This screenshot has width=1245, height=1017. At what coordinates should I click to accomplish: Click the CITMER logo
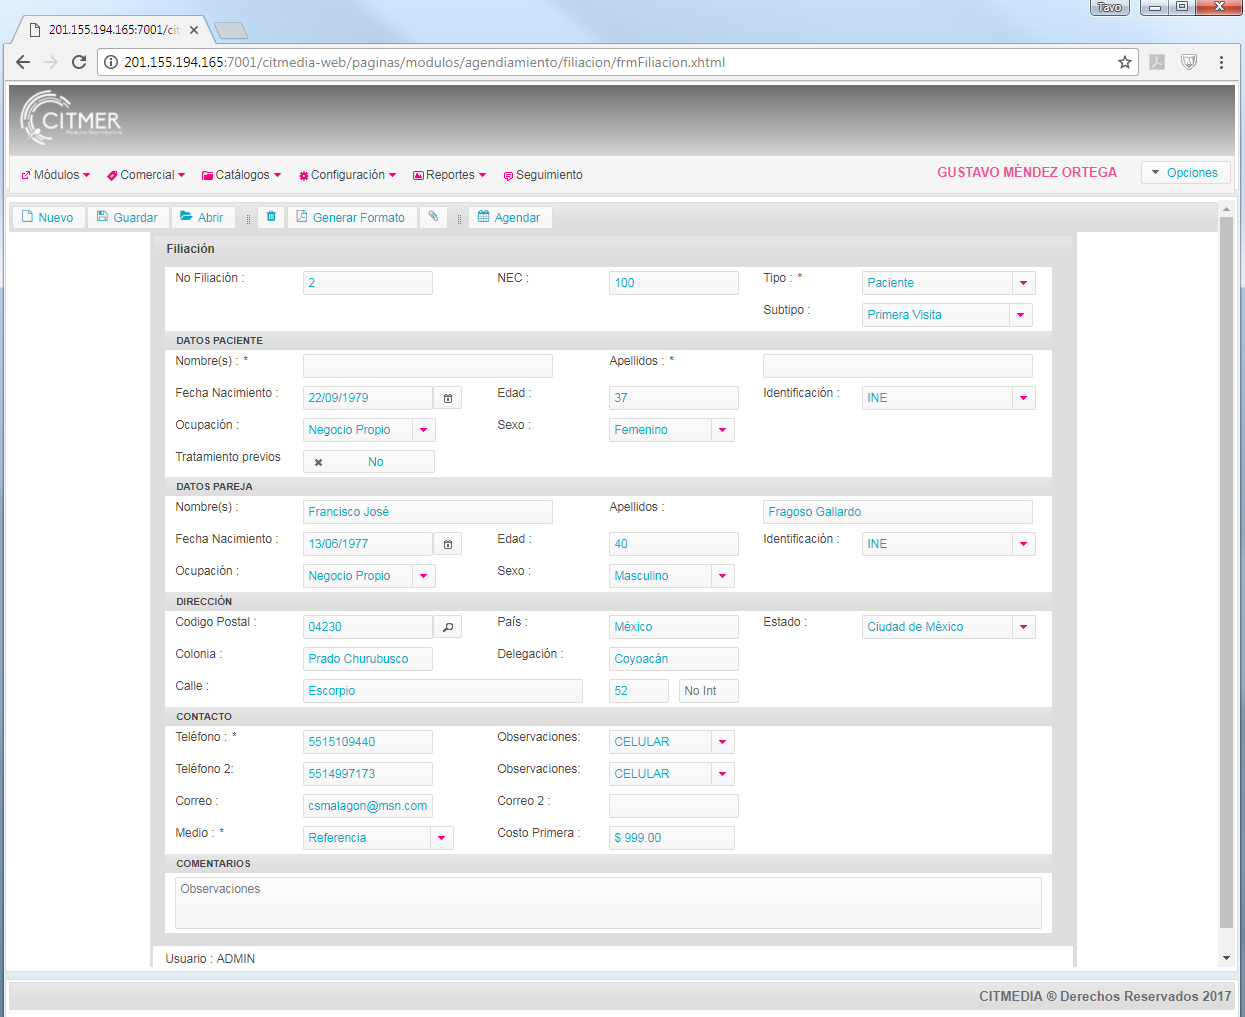point(71,118)
